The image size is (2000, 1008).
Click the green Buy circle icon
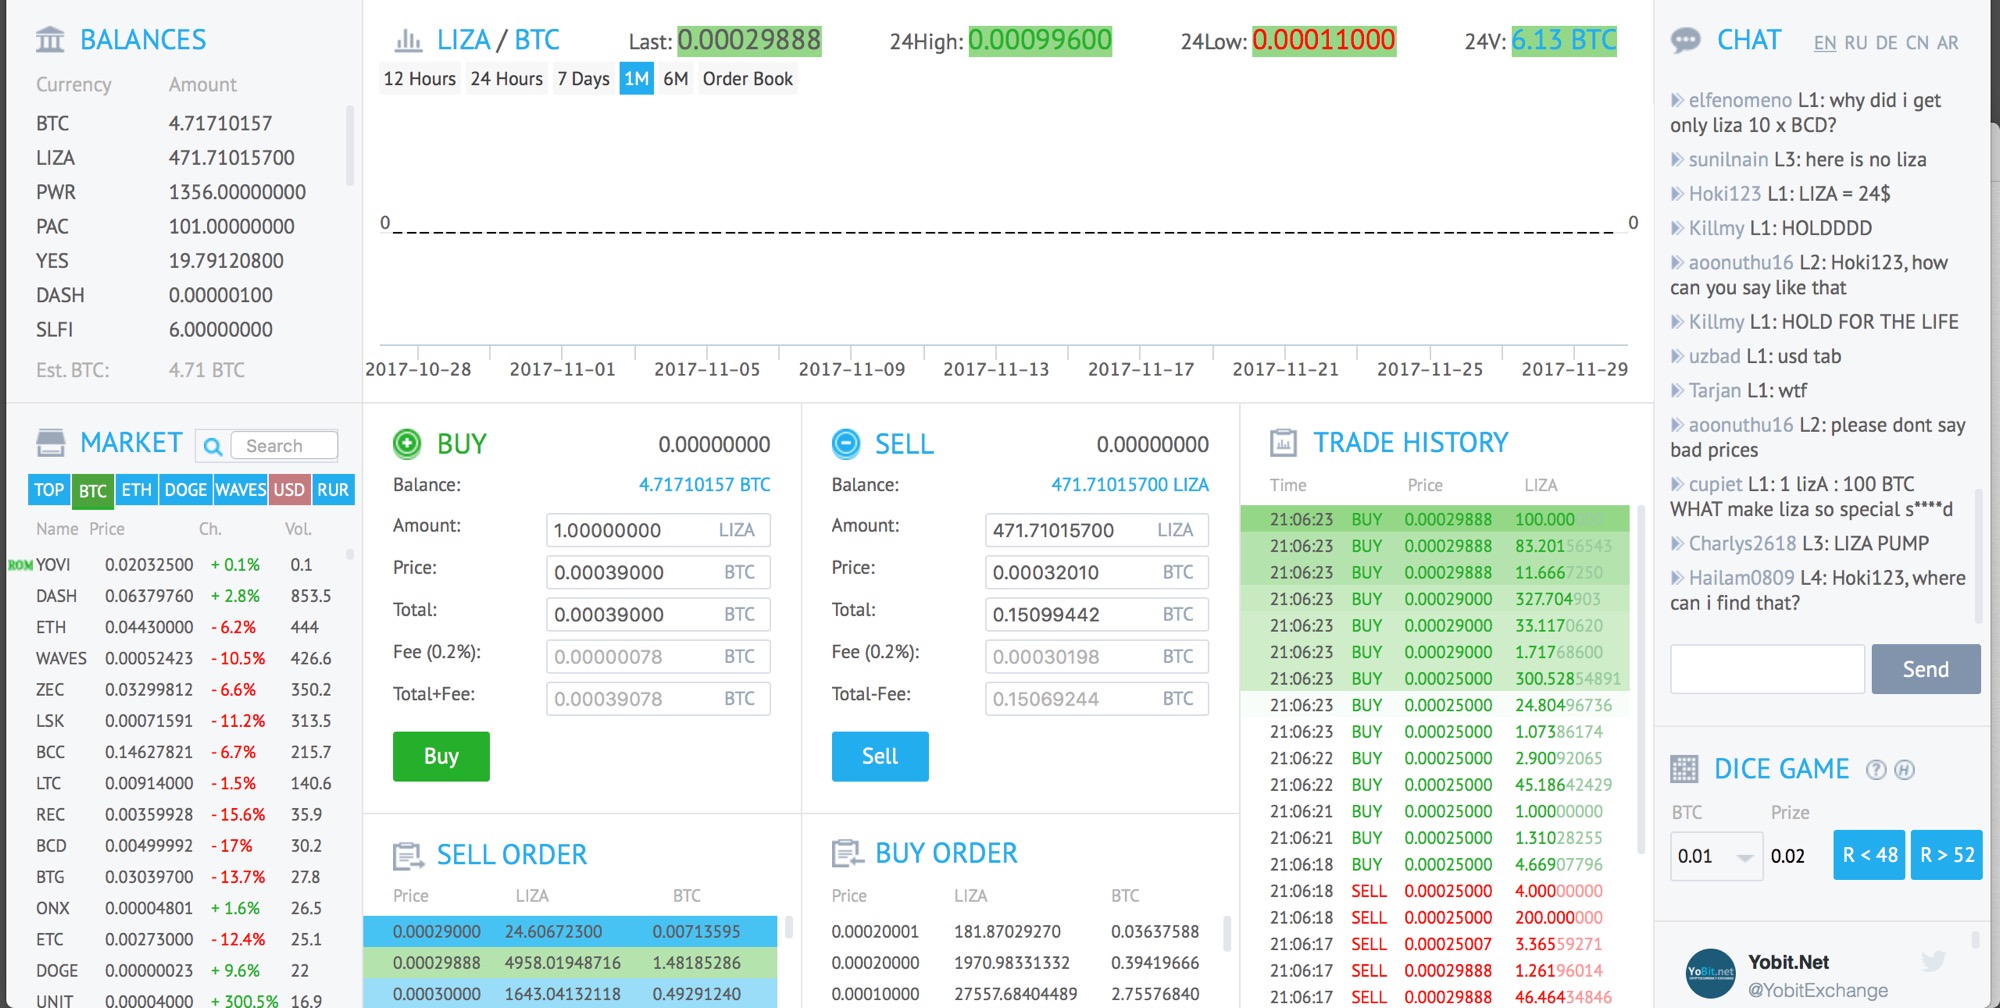pyautogui.click(x=407, y=443)
